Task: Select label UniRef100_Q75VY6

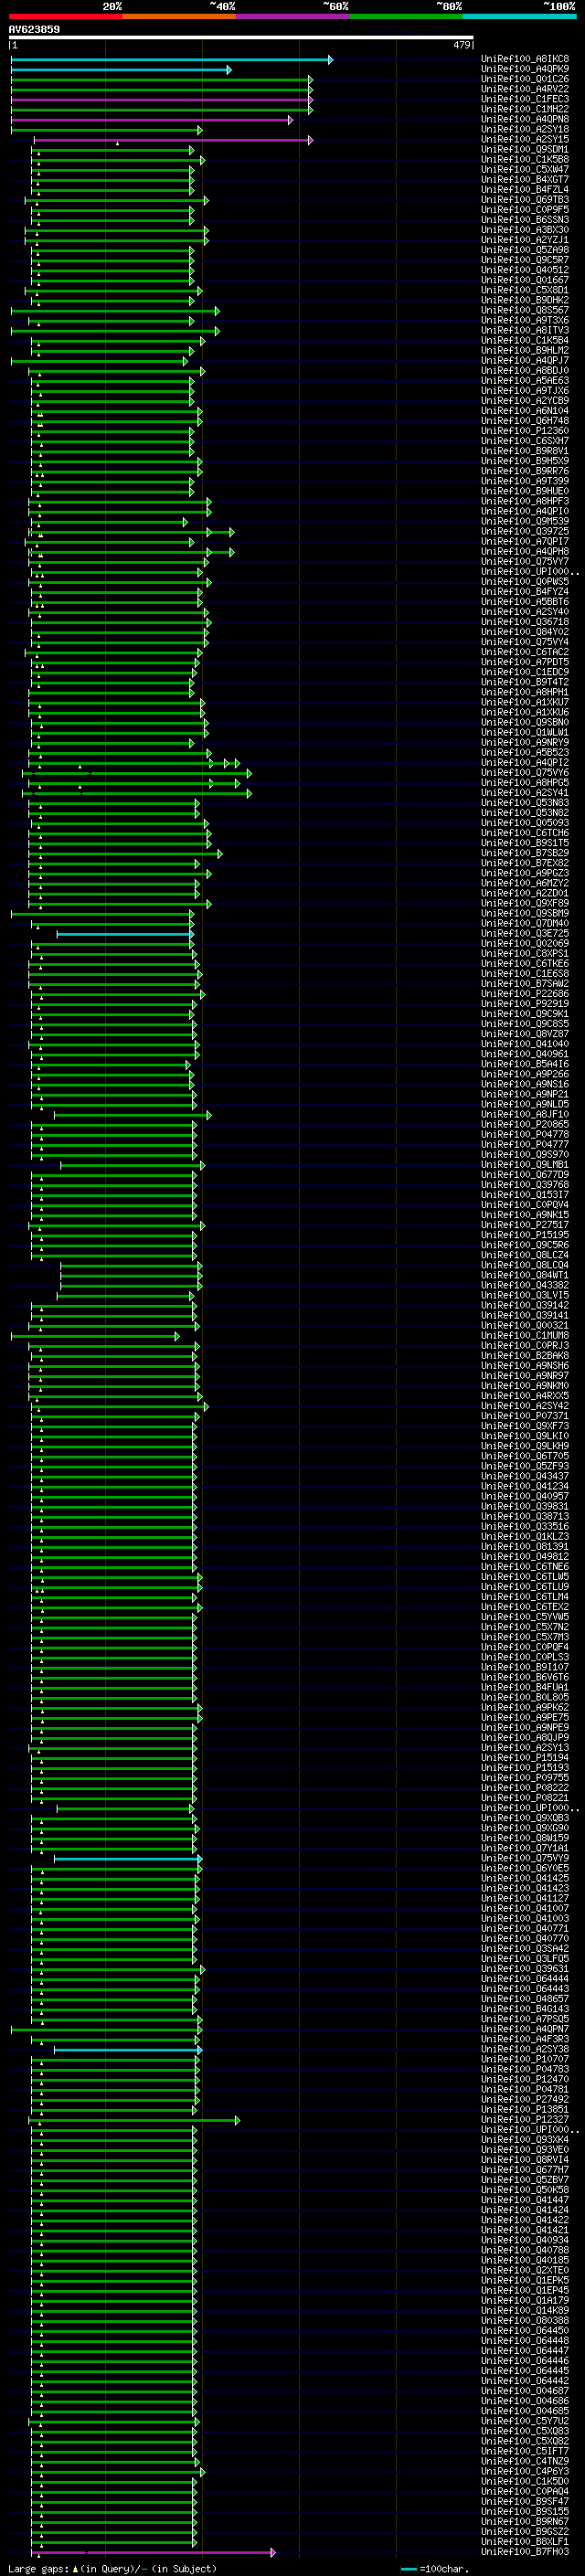Action: [525, 772]
